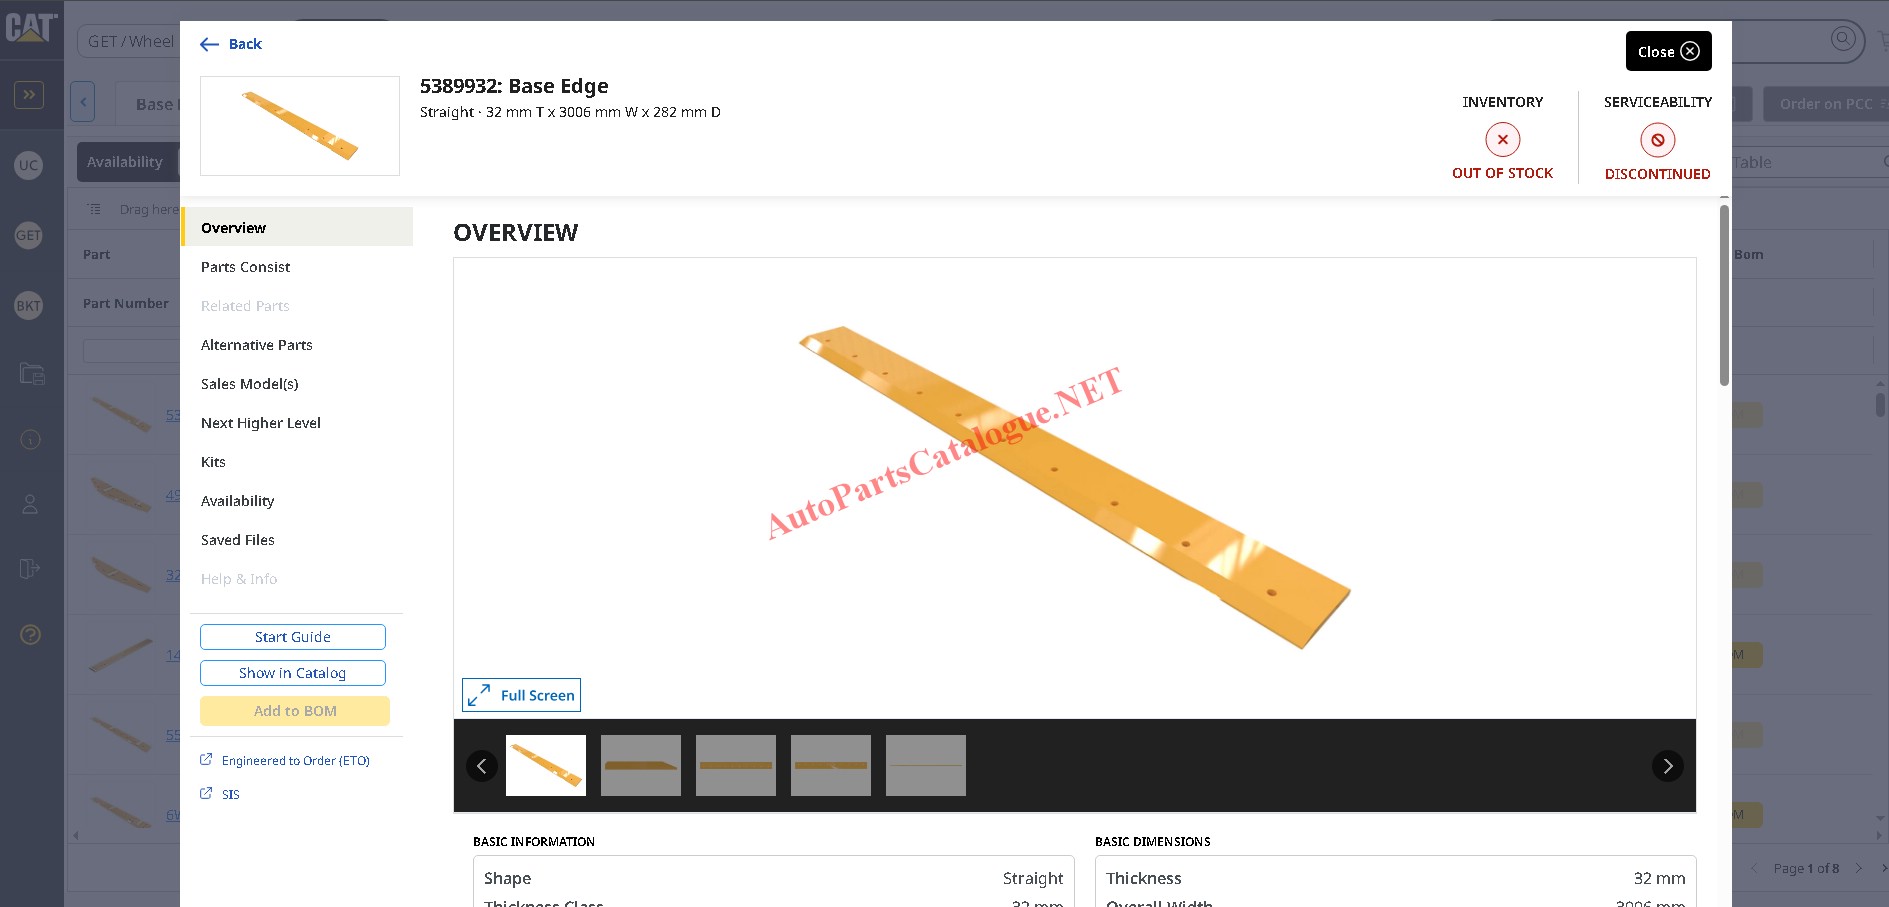Select the second thumbnail in the carousel

coord(641,766)
